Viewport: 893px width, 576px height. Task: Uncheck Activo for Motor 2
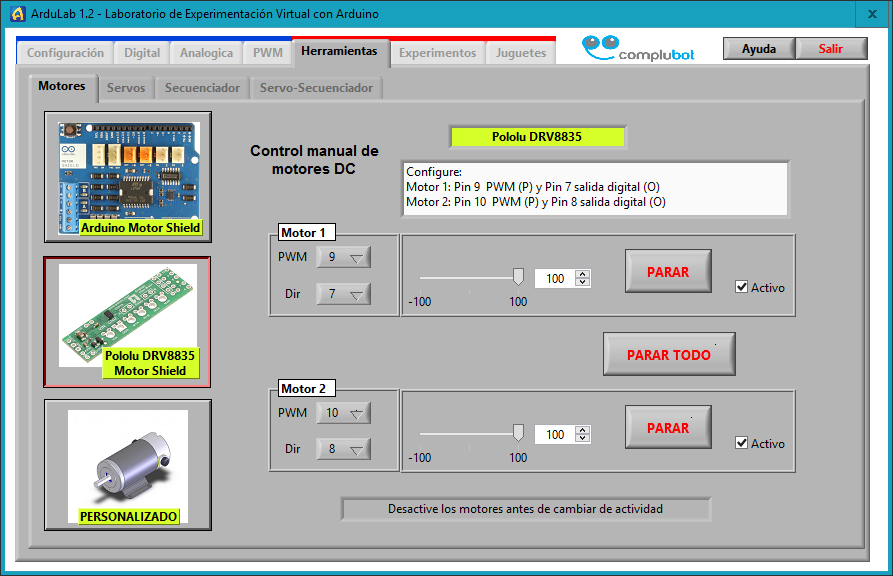tap(741, 443)
